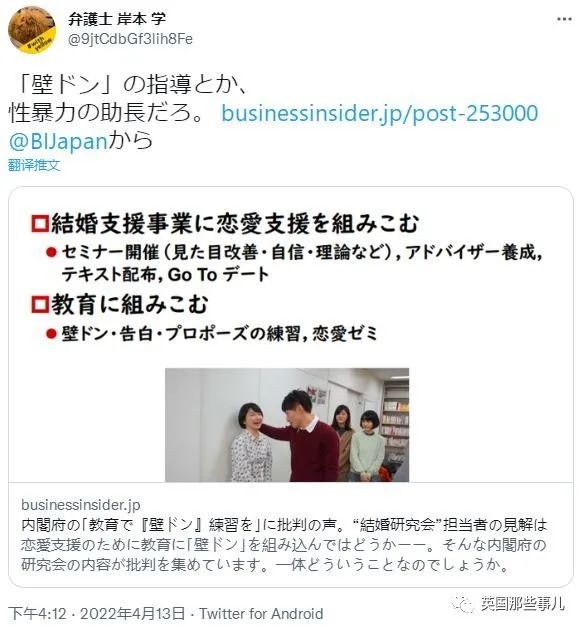Open the three-dot more options menu

point(564,19)
